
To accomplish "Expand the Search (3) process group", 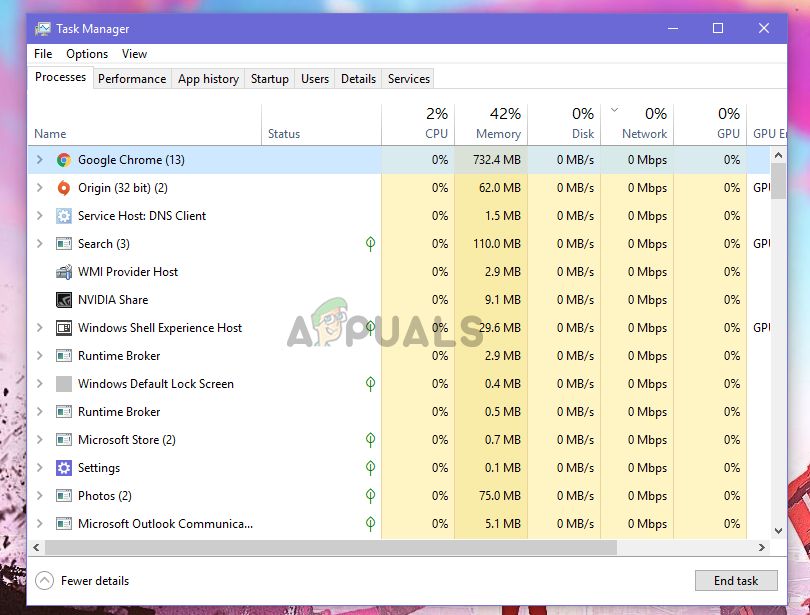I will [40, 244].
